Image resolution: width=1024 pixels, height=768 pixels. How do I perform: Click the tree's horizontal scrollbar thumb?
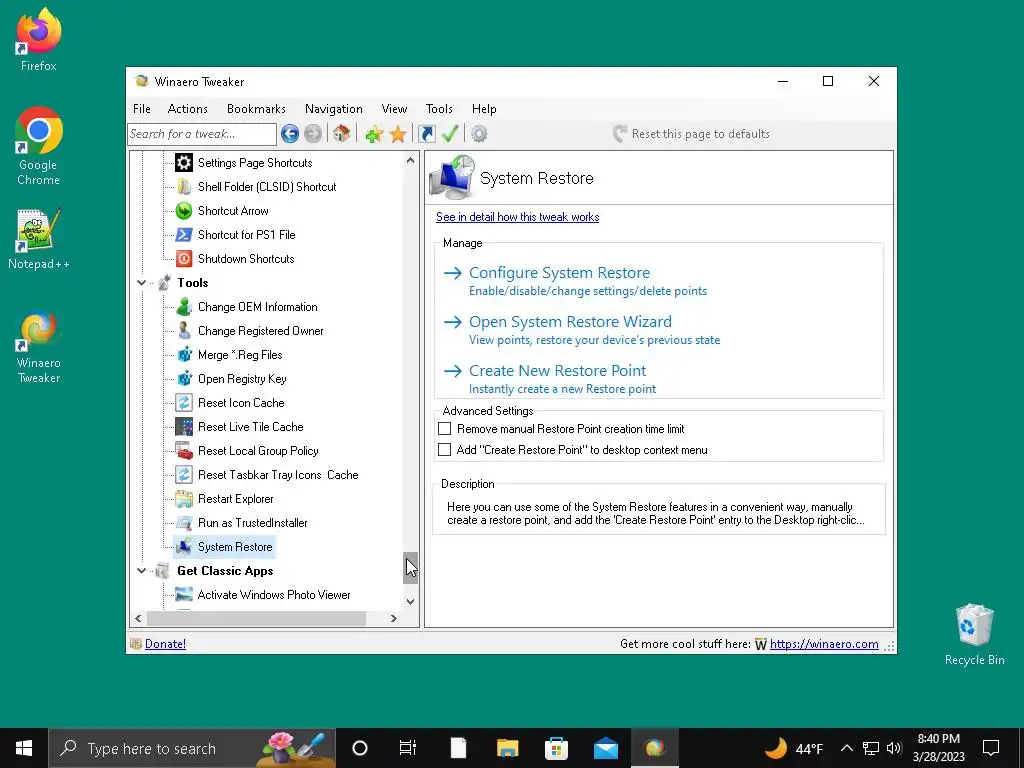coord(256,618)
